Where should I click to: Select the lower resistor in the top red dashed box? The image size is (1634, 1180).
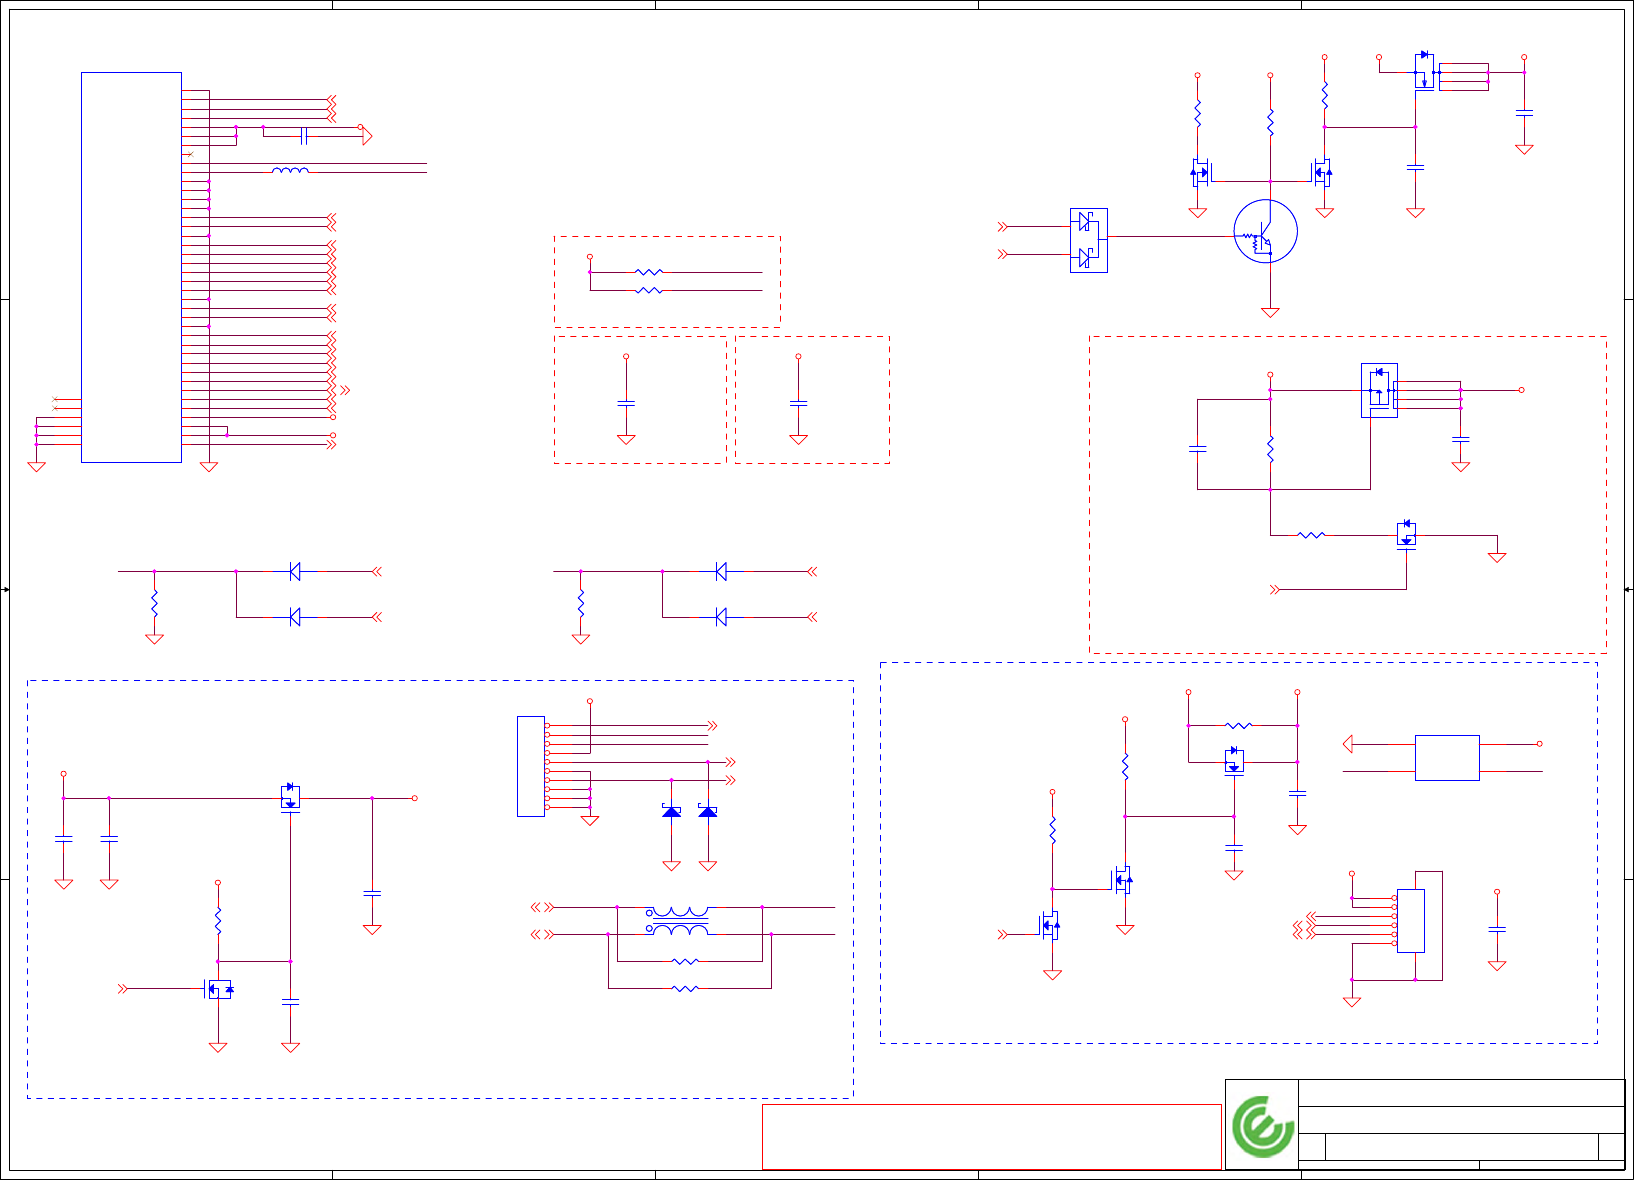[x=649, y=290]
